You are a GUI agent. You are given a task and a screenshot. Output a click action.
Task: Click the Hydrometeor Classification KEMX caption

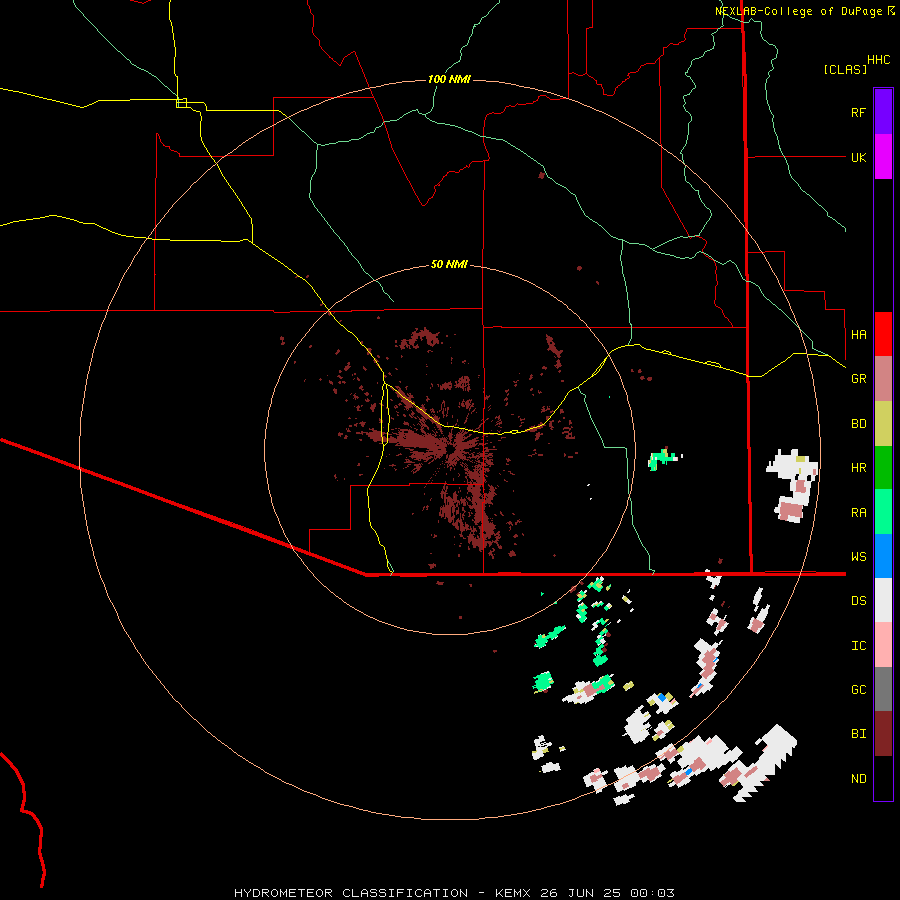click(454, 893)
